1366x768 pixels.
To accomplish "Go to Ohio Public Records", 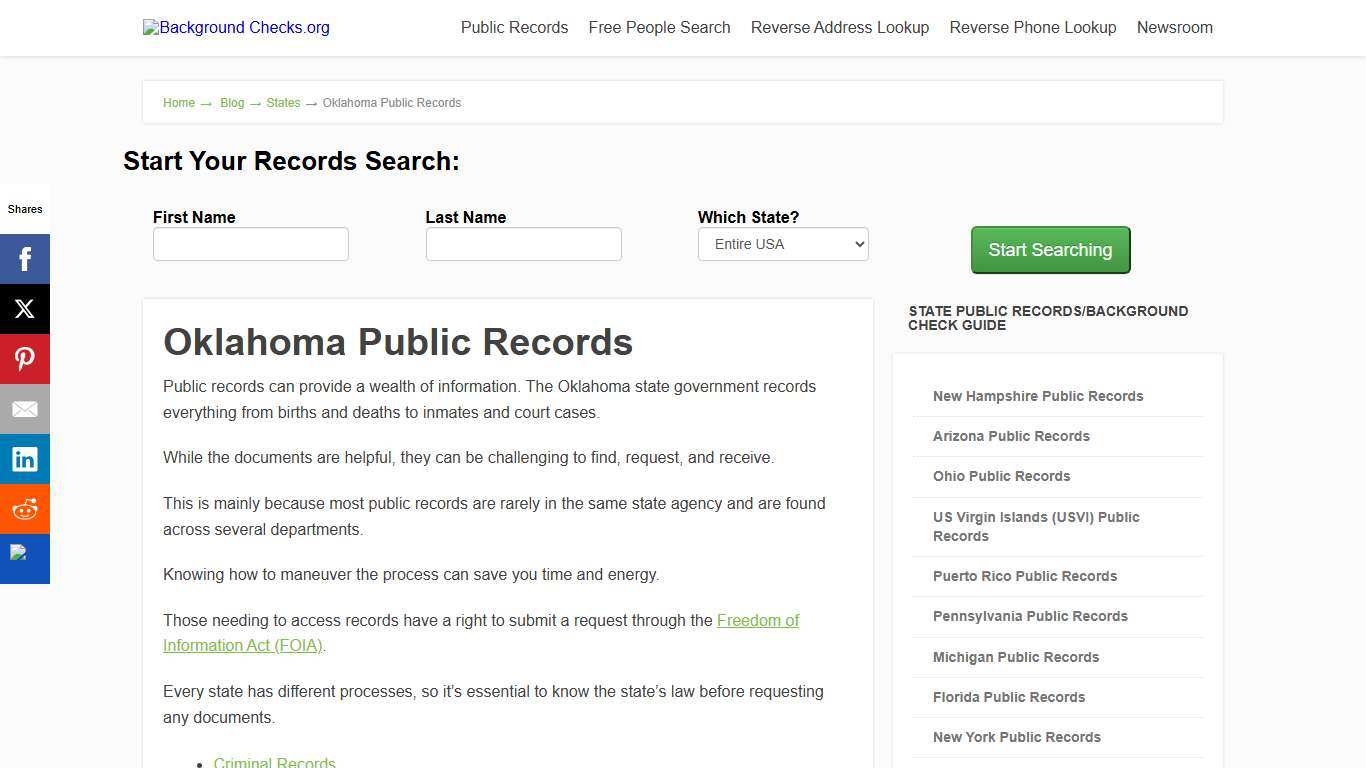I will pos(1001,476).
